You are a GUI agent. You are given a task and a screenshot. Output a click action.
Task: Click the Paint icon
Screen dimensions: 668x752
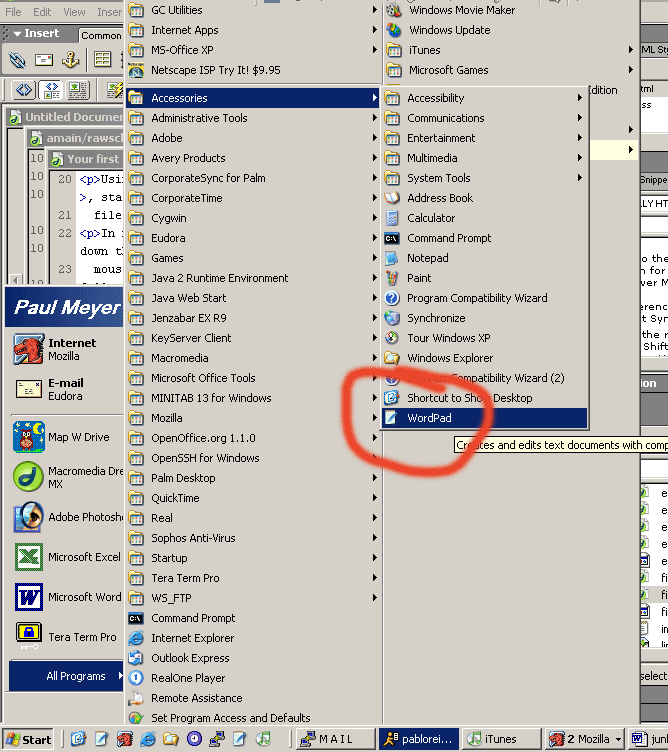click(x=392, y=278)
